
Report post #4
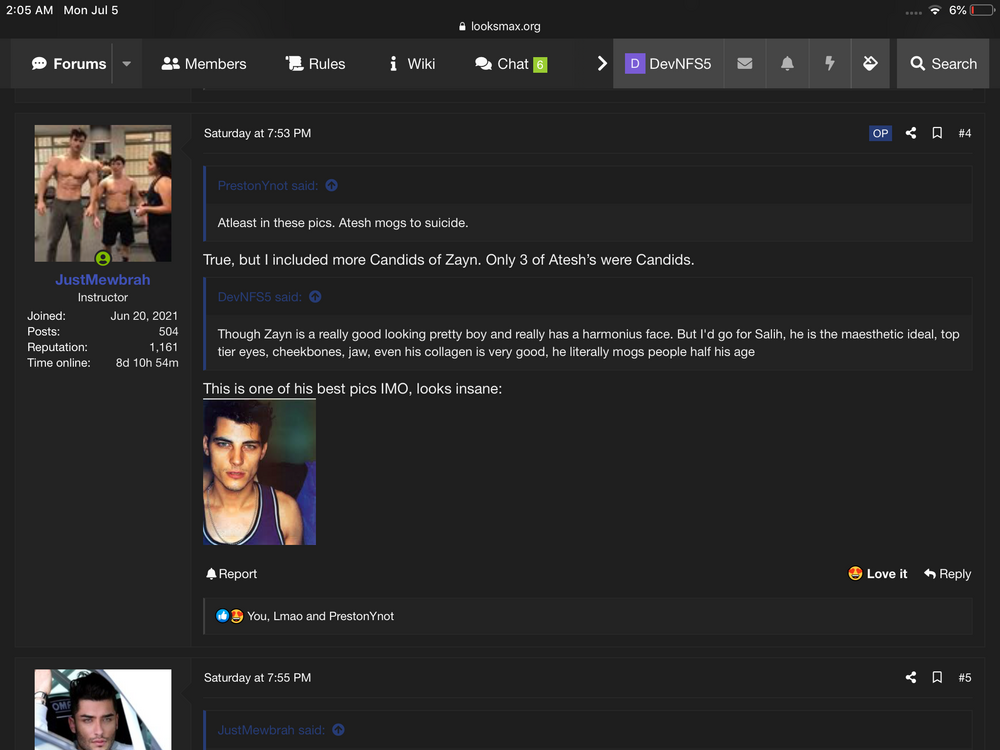(231, 574)
